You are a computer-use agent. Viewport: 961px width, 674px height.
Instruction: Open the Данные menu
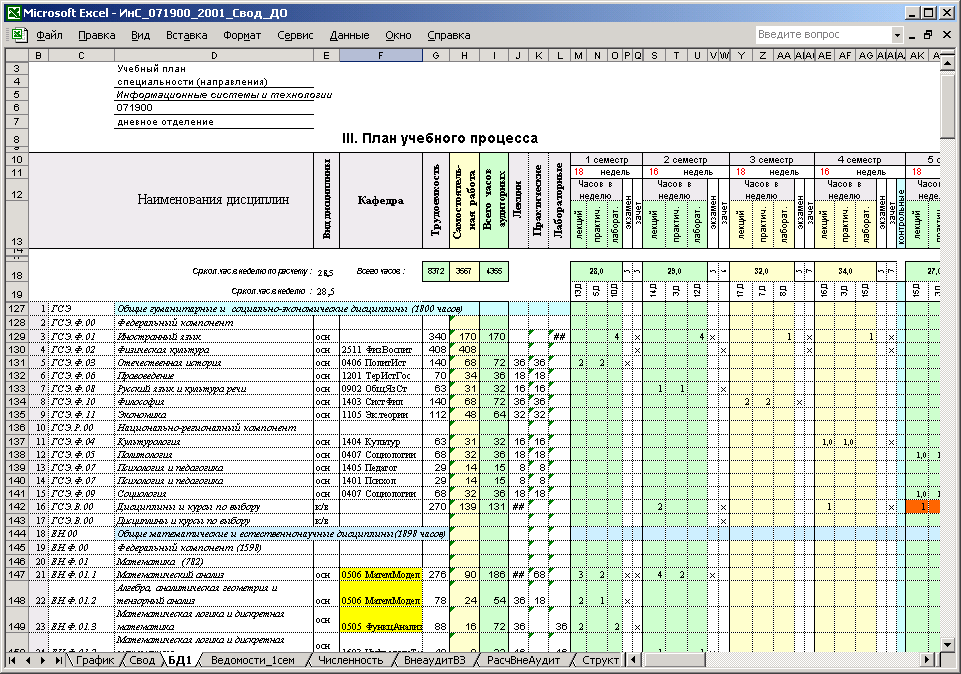[x=349, y=35]
